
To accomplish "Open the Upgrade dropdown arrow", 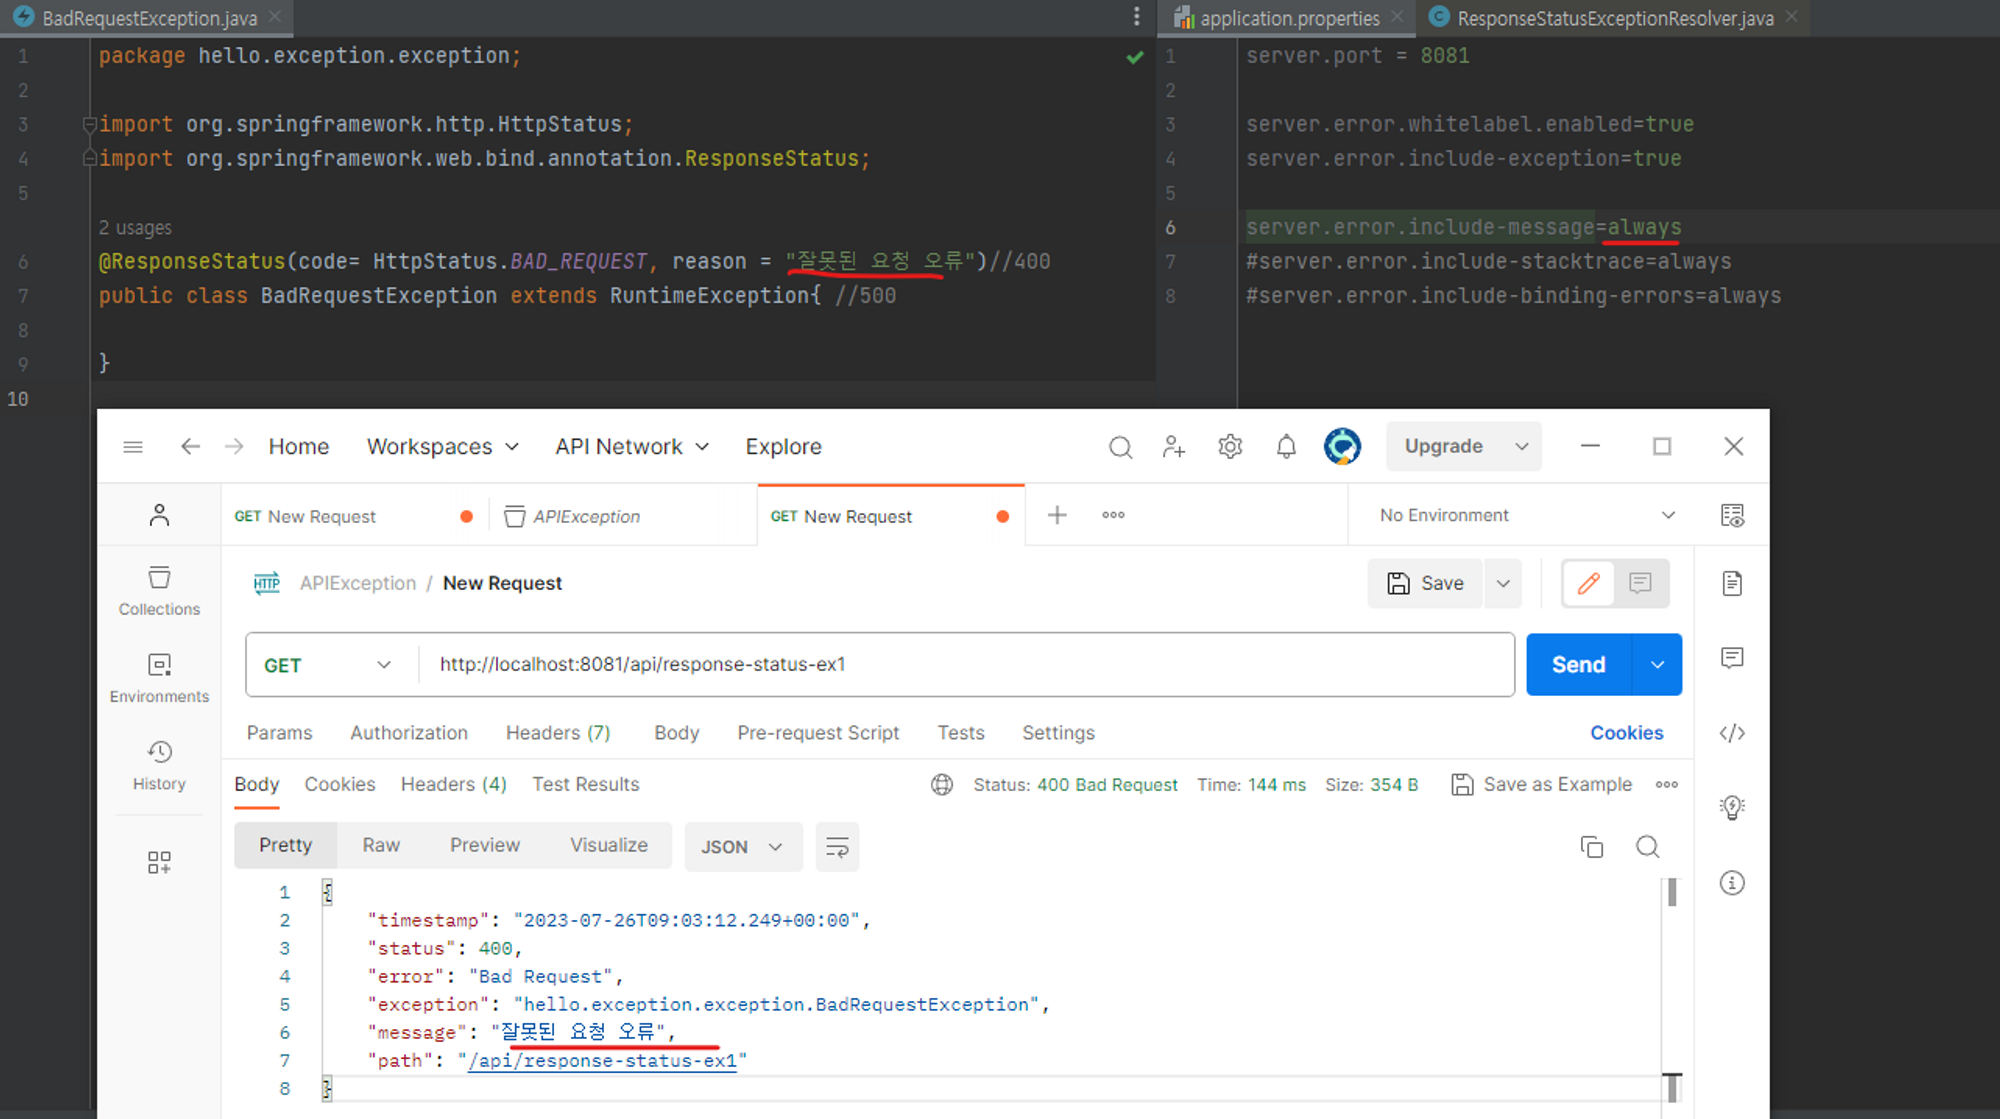I will (x=1522, y=447).
